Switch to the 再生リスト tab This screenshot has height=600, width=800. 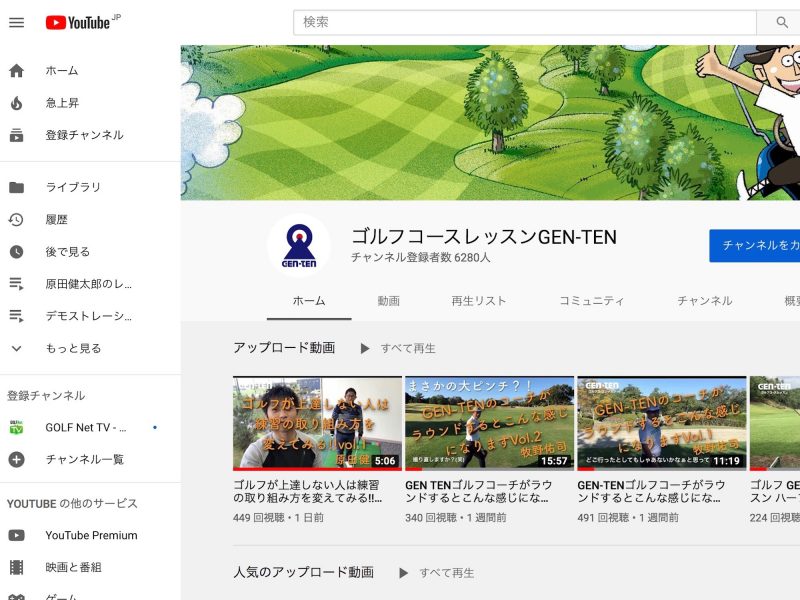pyautogui.click(x=479, y=301)
